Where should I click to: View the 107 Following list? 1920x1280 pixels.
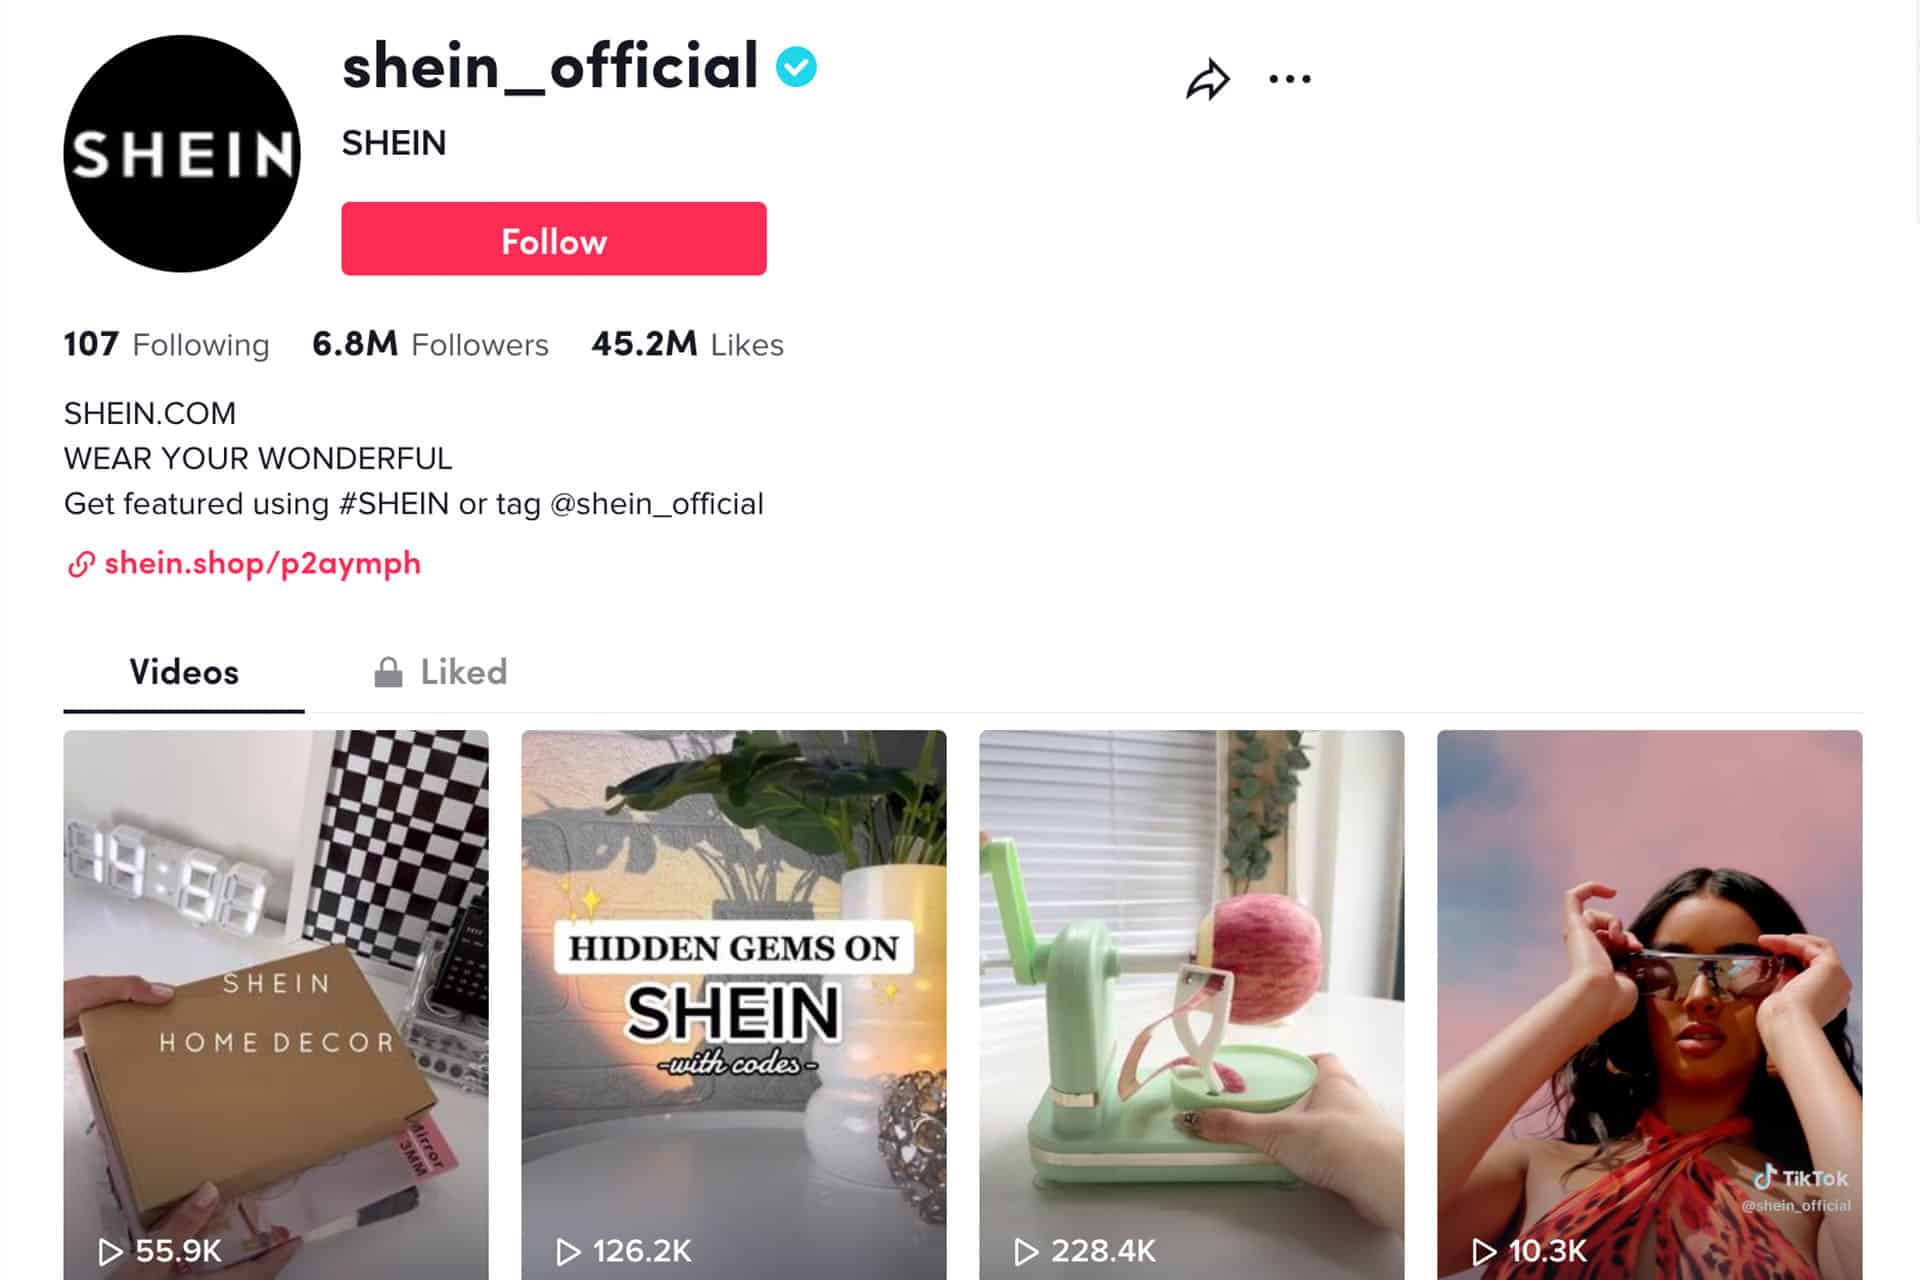pos(166,344)
